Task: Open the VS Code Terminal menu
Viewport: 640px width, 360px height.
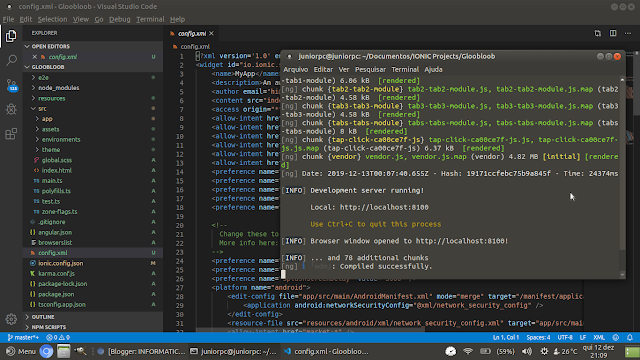Action: coord(150,19)
